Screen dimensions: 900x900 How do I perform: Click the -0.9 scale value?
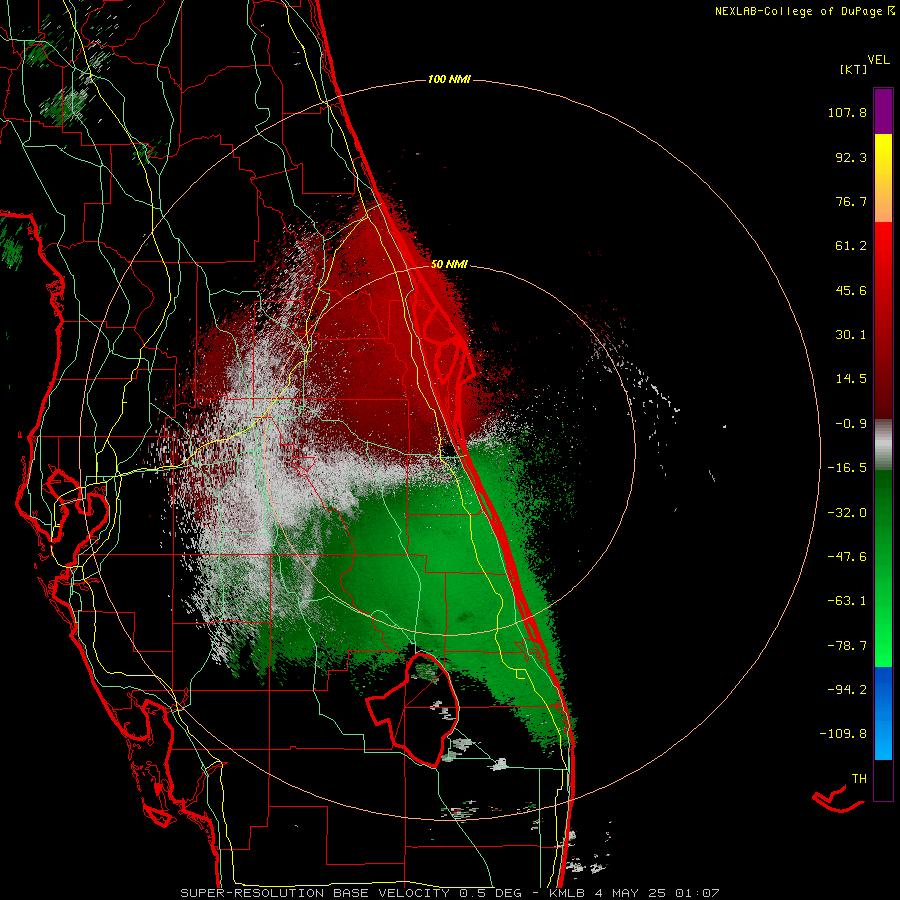pyautogui.click(x=851, y=424)
